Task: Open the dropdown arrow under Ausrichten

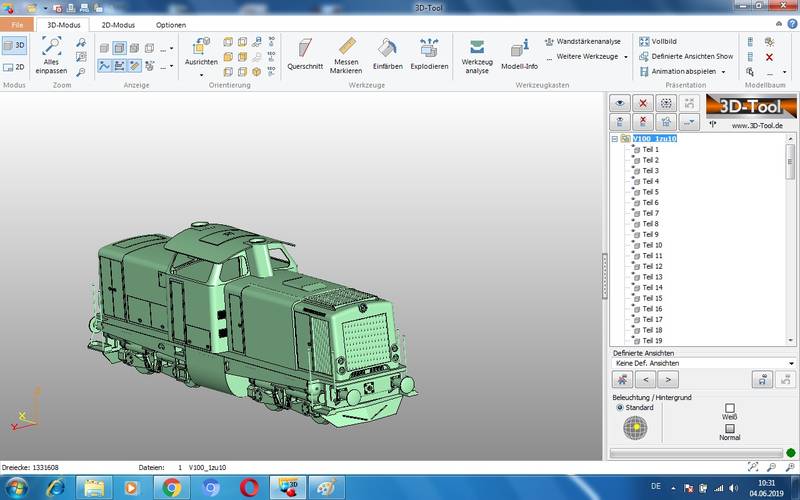Action: point(201,75)
